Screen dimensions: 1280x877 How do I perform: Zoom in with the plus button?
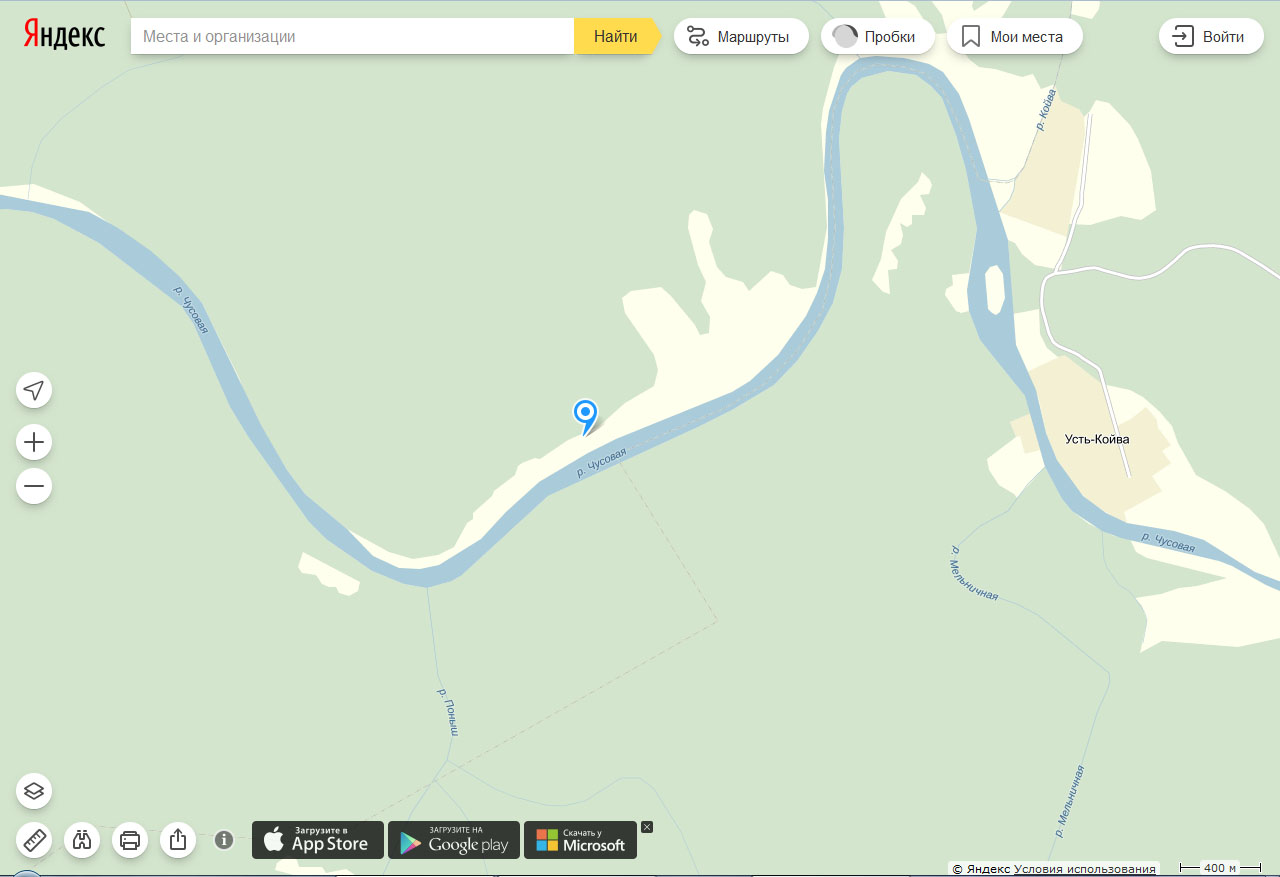(34, 442)
